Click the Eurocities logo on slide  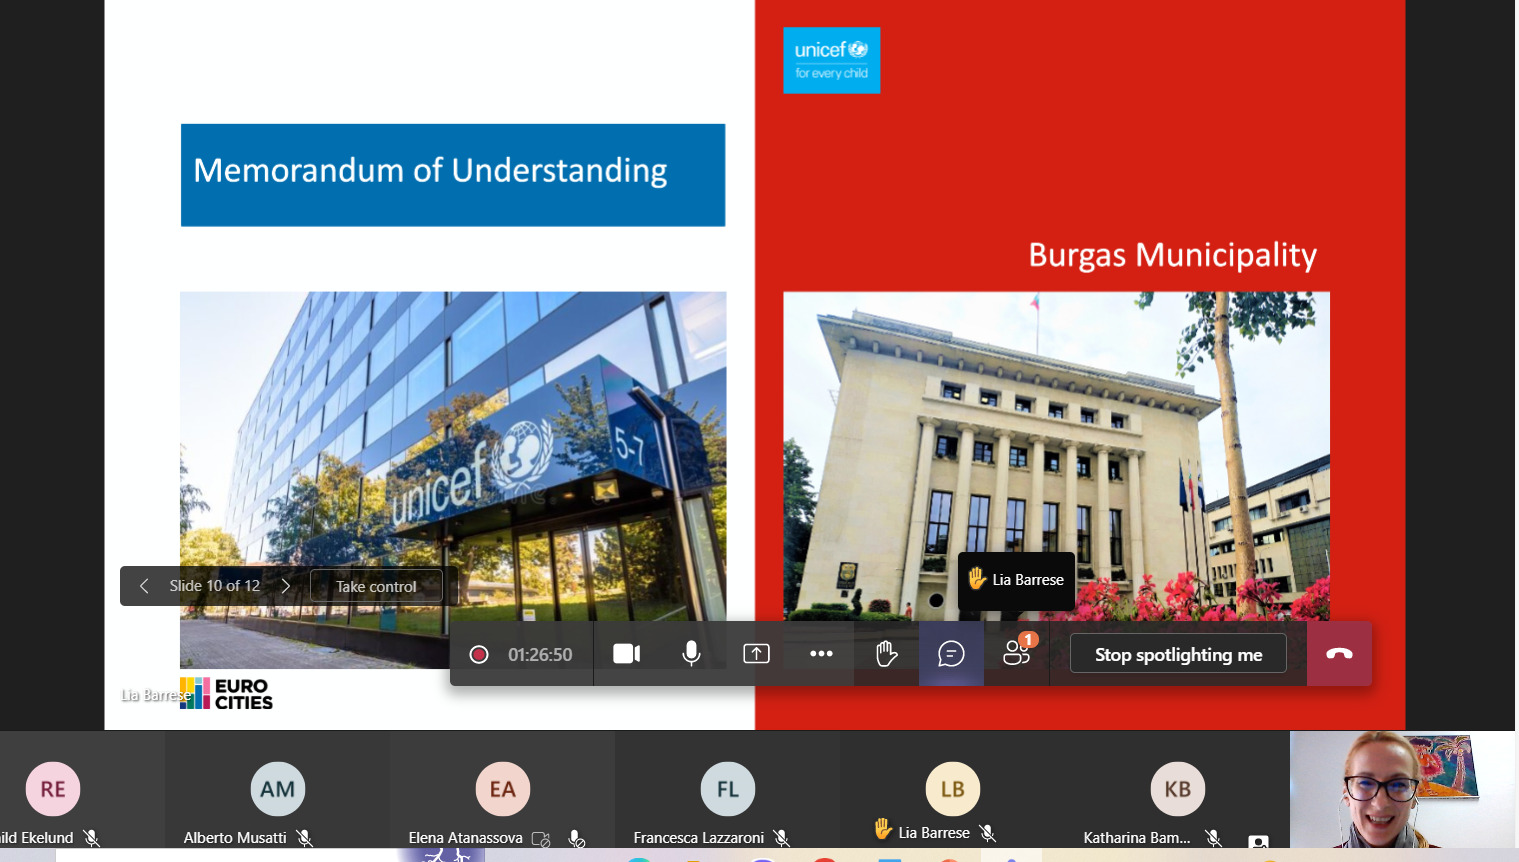pyautogui.click(x=226, y=694)
